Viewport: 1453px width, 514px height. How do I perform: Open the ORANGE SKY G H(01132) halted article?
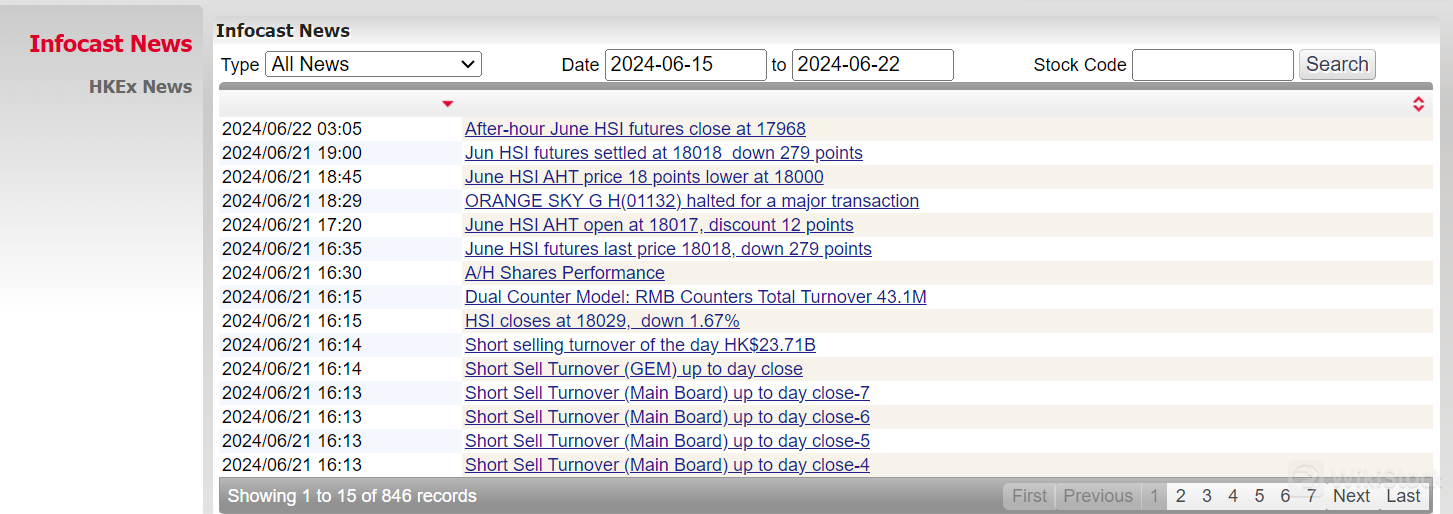(691, 201)
